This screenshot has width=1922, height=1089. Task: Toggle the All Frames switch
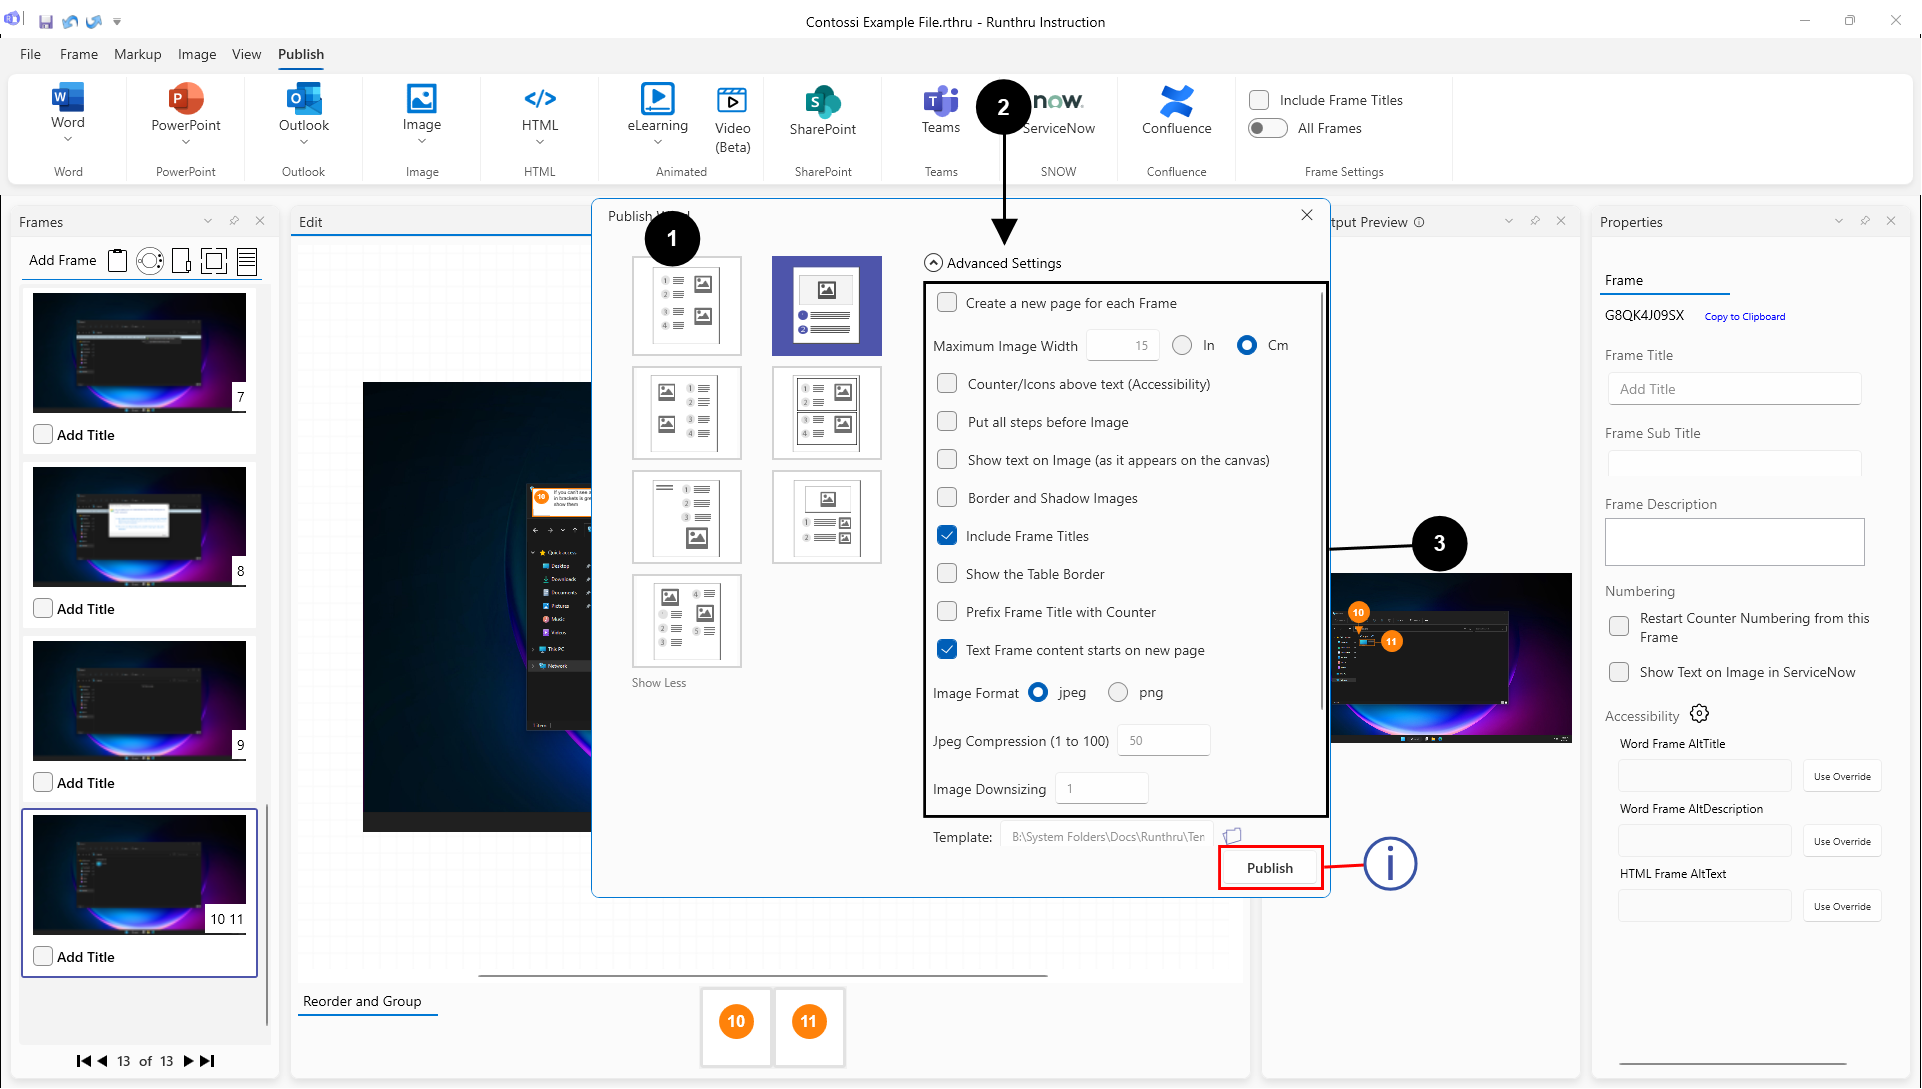coord(1267,128)
